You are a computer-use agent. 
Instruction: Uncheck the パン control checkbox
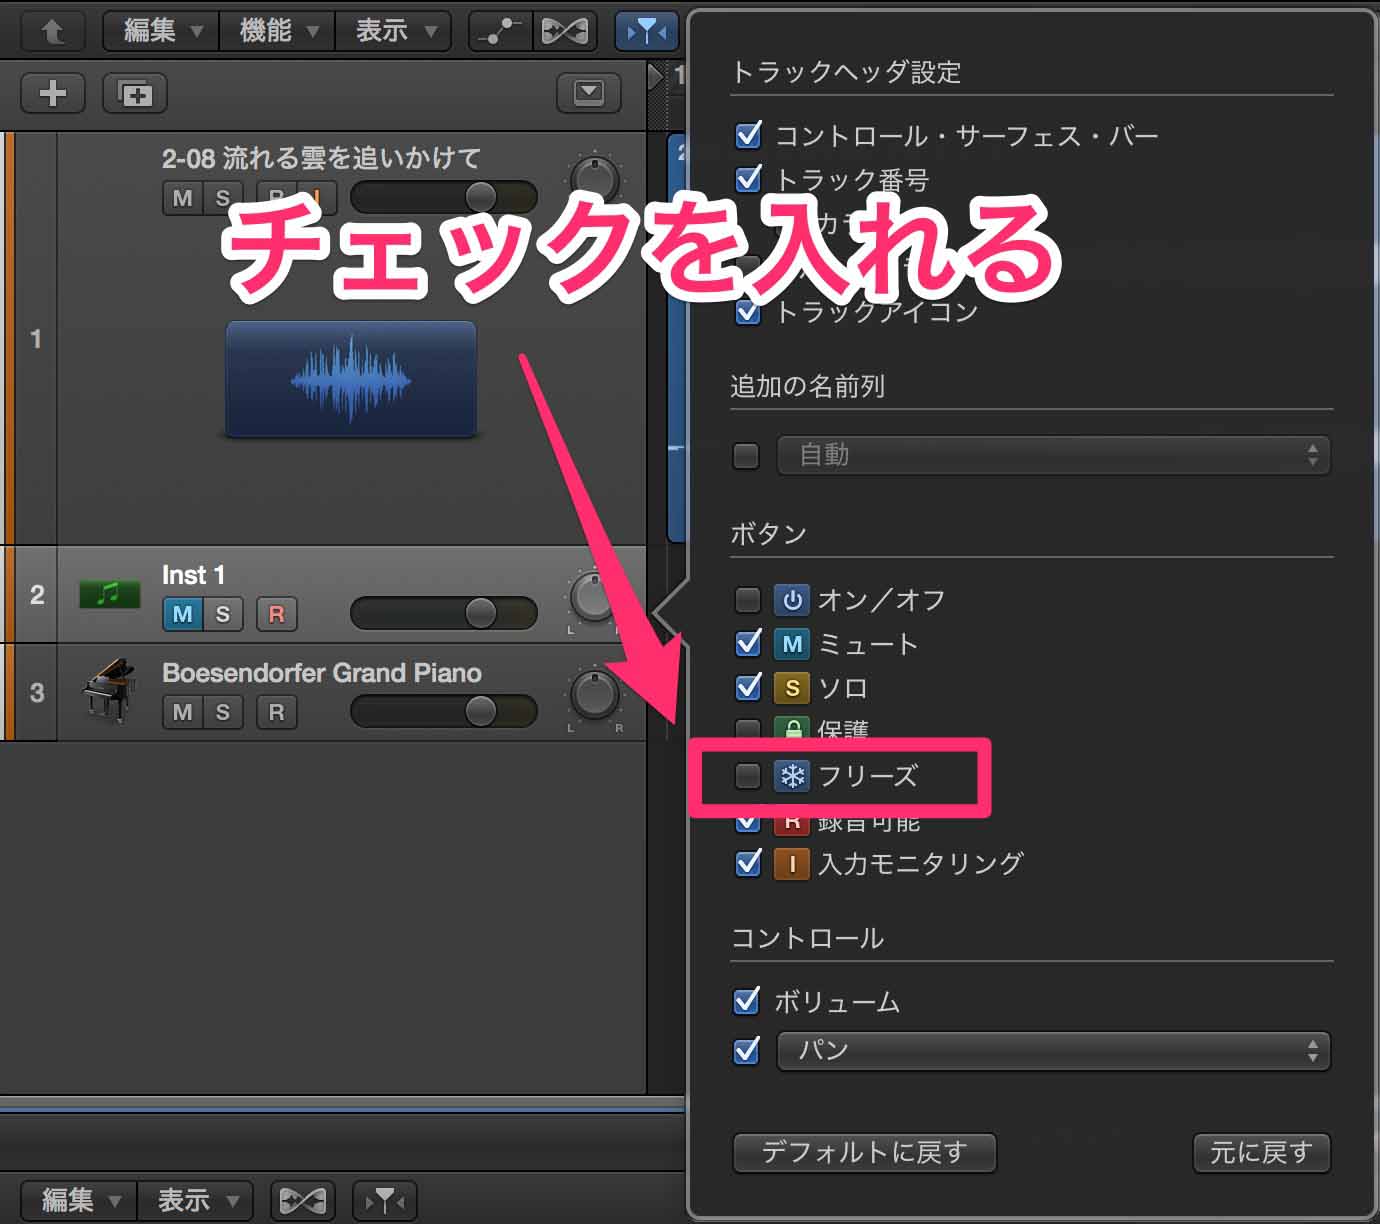[x=747, y=1051]
